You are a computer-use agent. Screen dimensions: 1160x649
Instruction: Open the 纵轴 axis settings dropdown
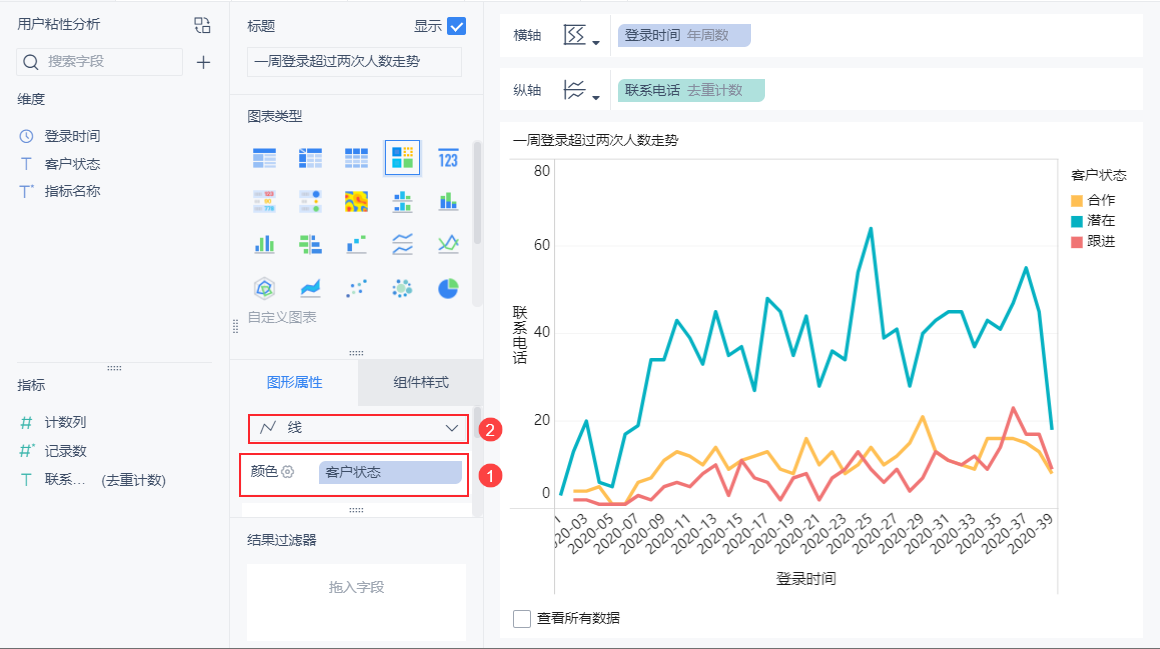581,90
